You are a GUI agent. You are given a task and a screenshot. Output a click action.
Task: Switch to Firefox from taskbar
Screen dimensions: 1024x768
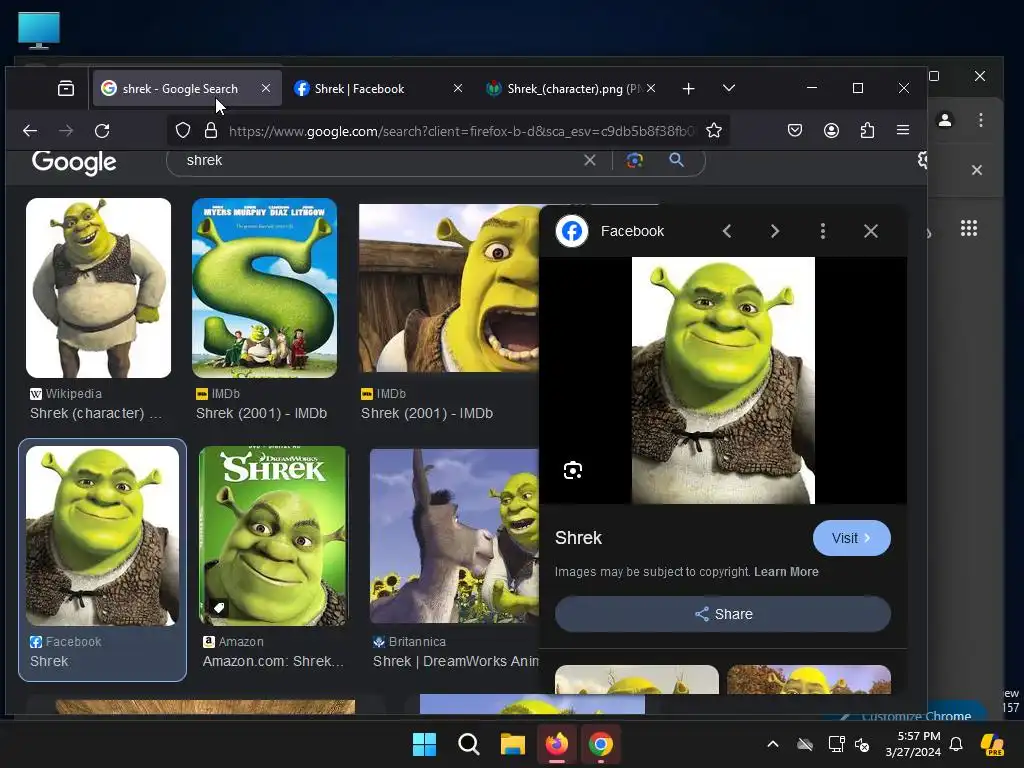556,744
